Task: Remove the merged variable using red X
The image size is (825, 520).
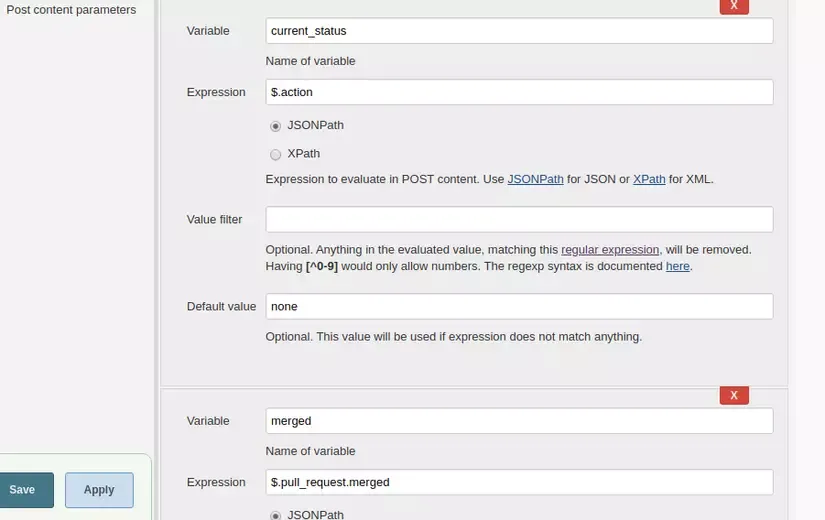Action: pyautogui.click(x=734, y=395)
